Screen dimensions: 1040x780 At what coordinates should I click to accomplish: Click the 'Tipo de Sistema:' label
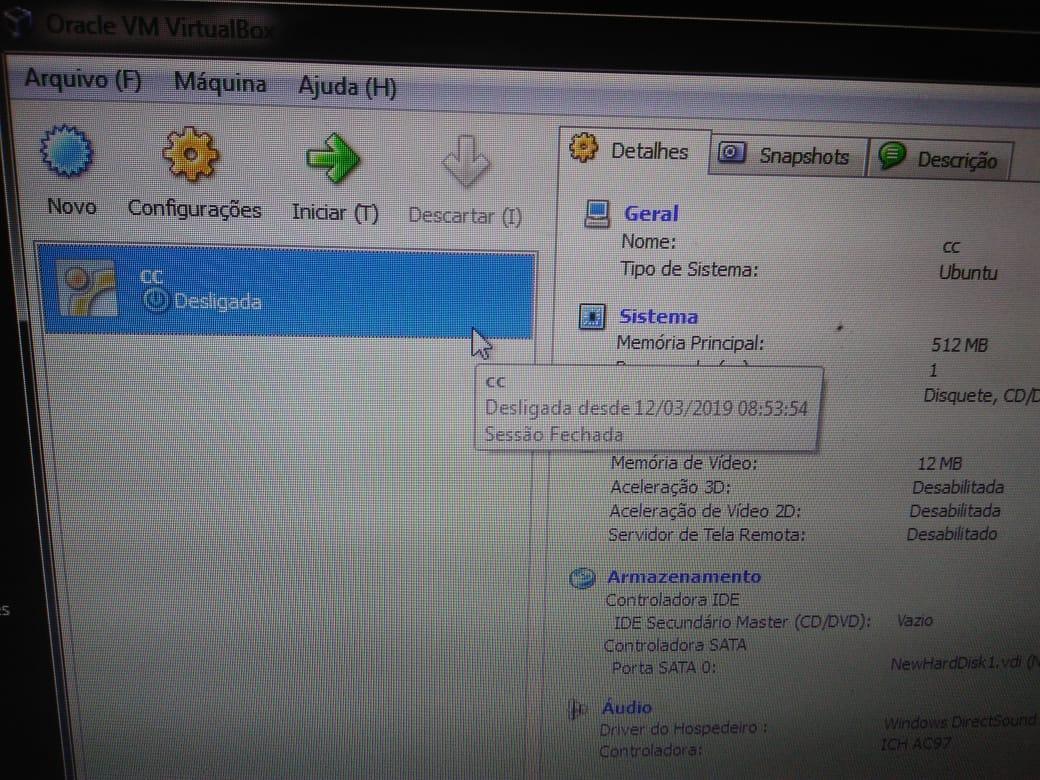coord(688,269)
